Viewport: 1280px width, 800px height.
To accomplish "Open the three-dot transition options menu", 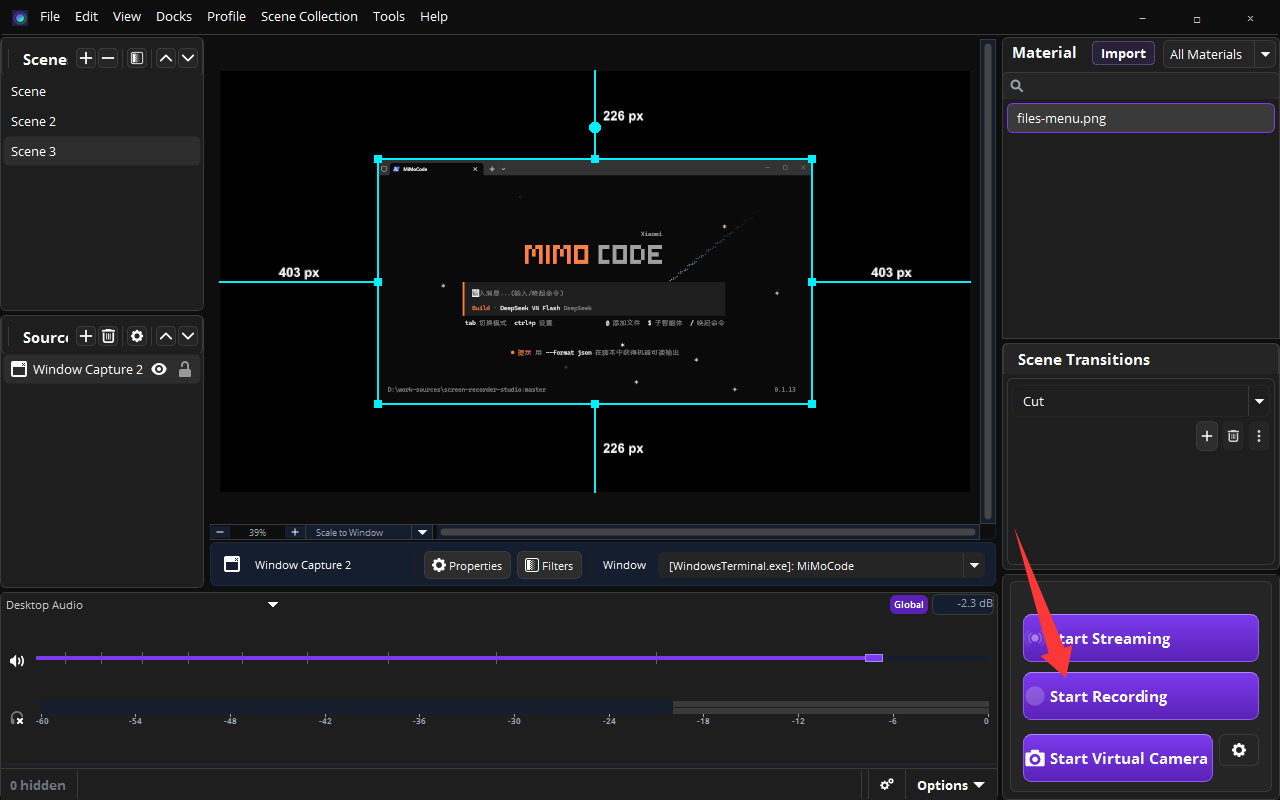I will pos(1259,436).
